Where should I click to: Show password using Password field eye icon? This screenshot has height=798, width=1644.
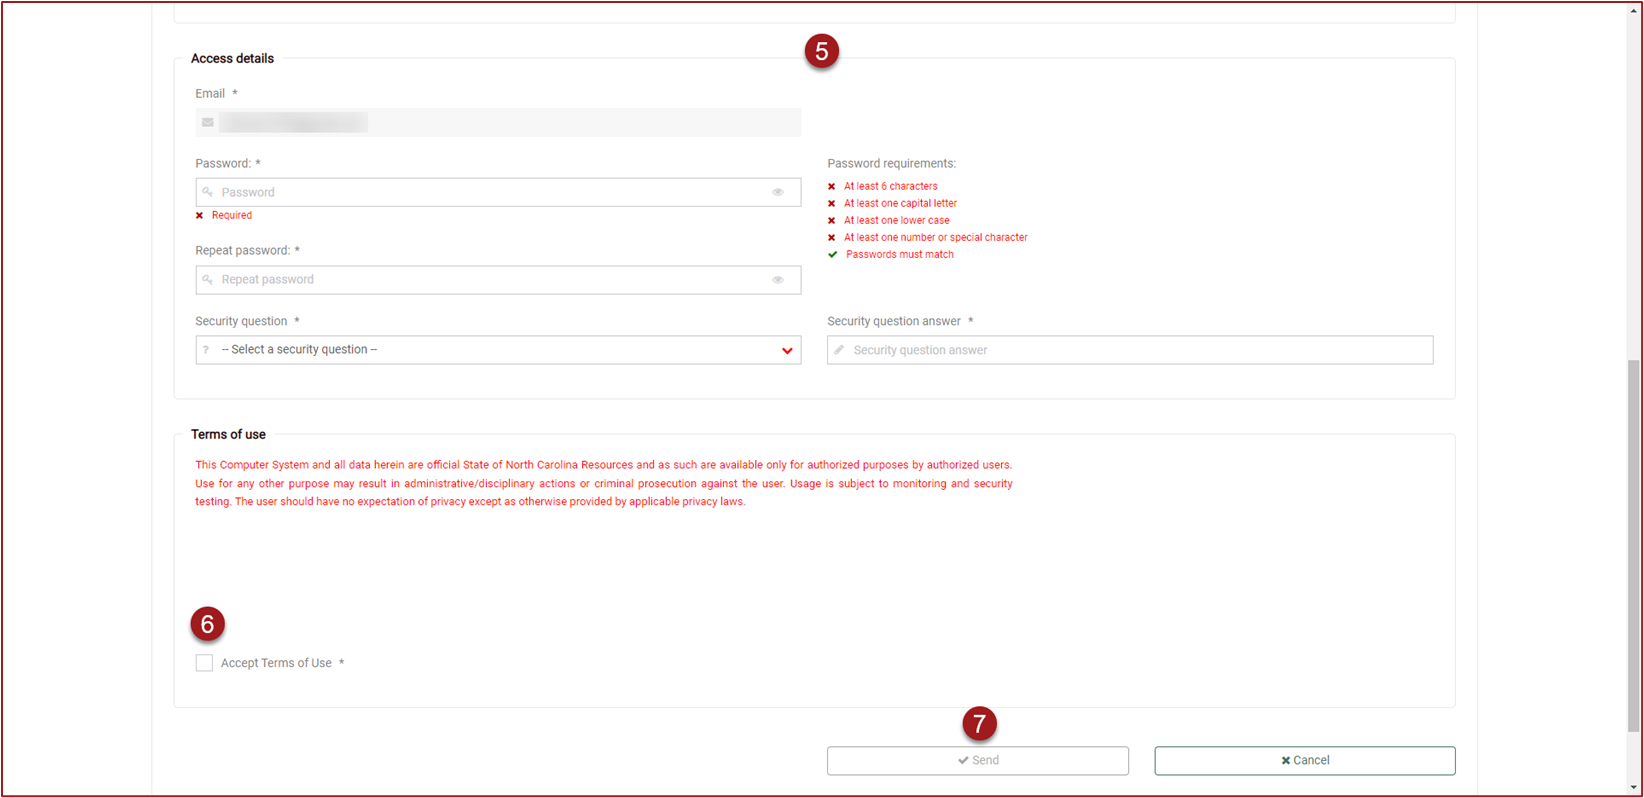tap(778, 192)
